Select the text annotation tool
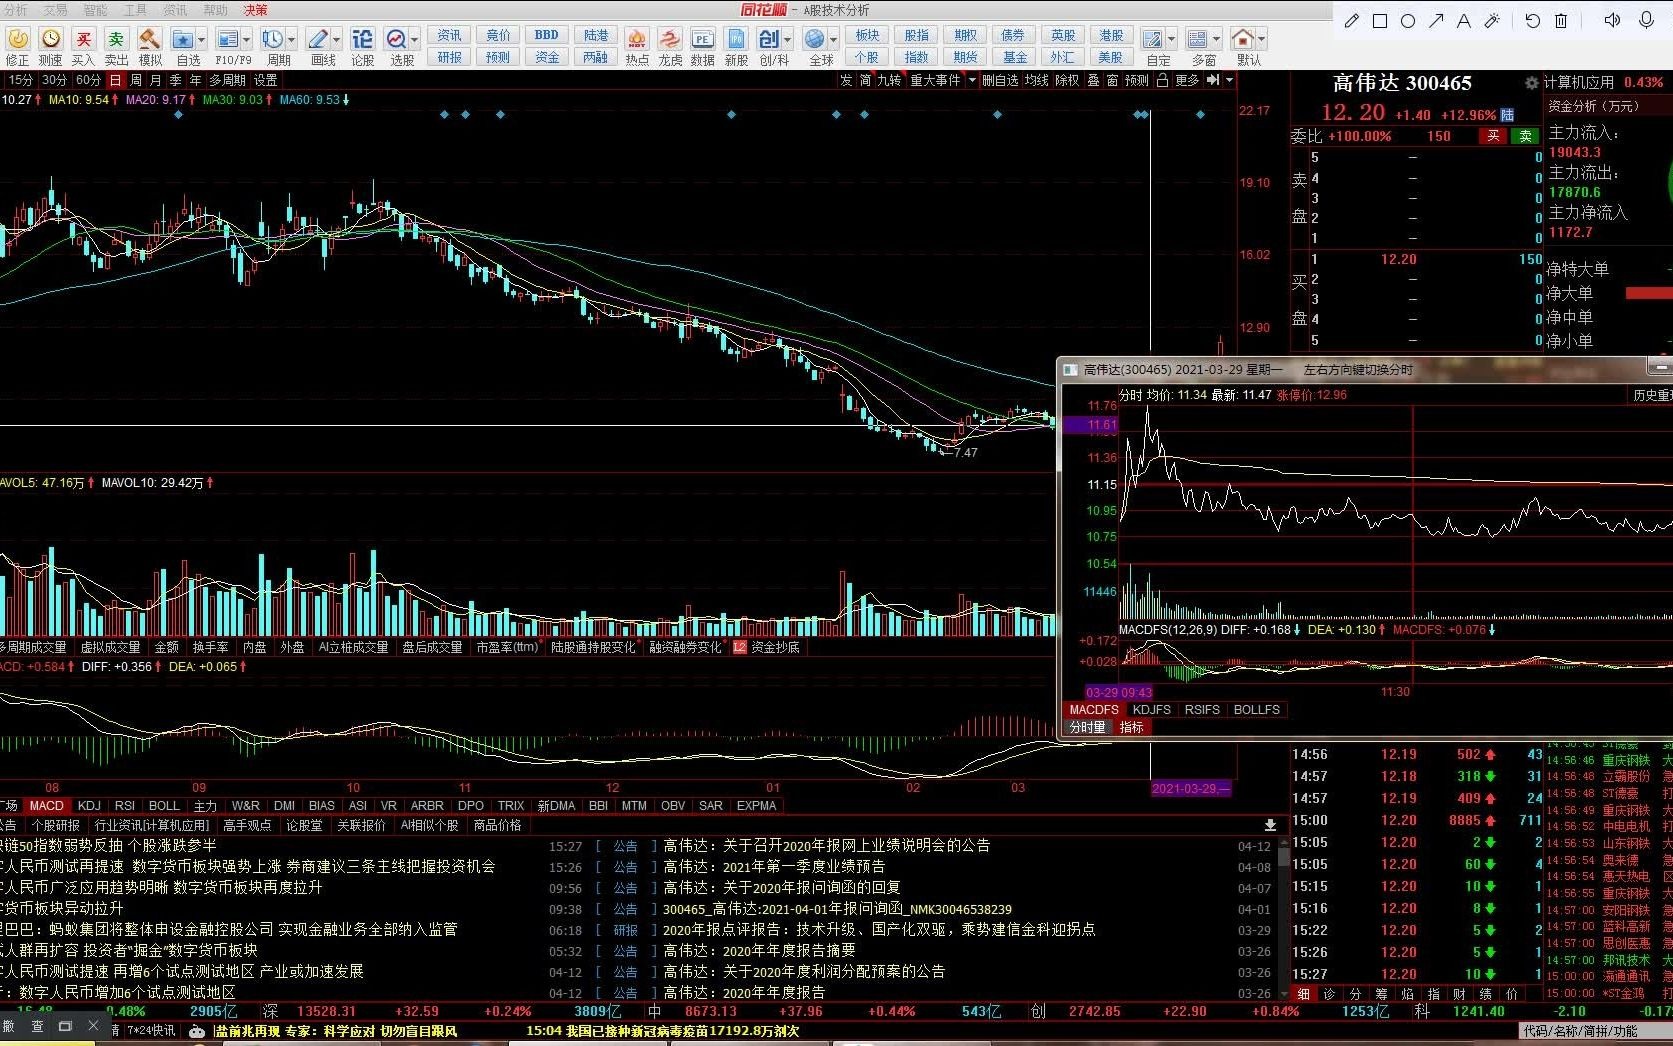 coord(1464,20)
